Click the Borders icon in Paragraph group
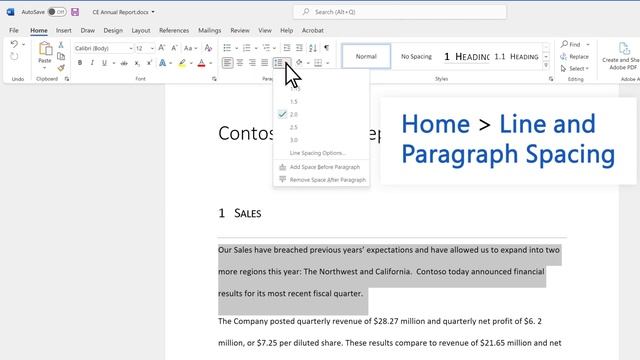The height and width of the screenshot is (360, 640). click(x=318, y=63)
